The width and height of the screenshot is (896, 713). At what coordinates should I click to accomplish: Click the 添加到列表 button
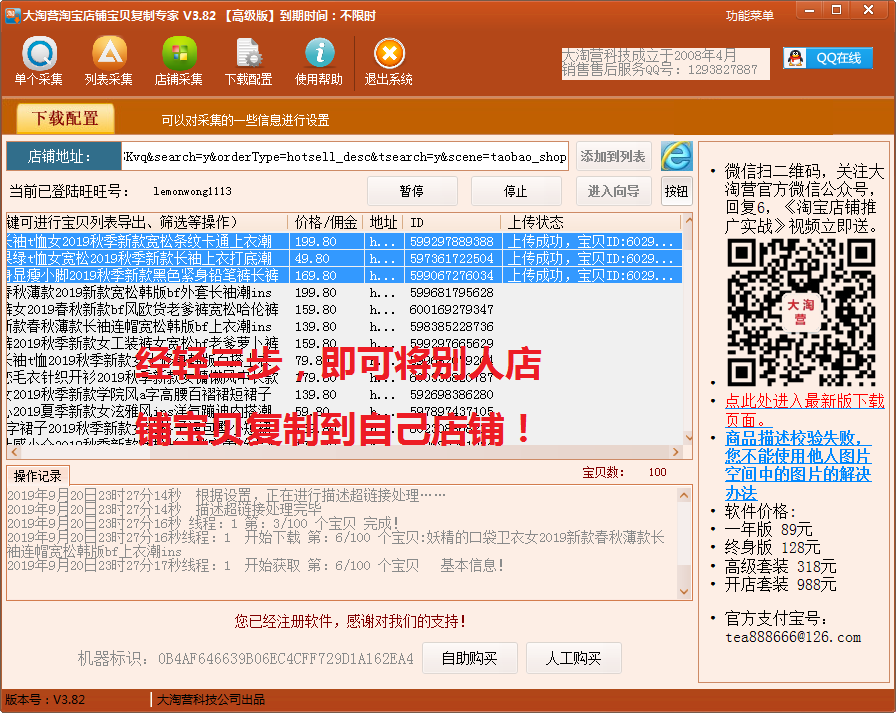click(x=613, y=156)
